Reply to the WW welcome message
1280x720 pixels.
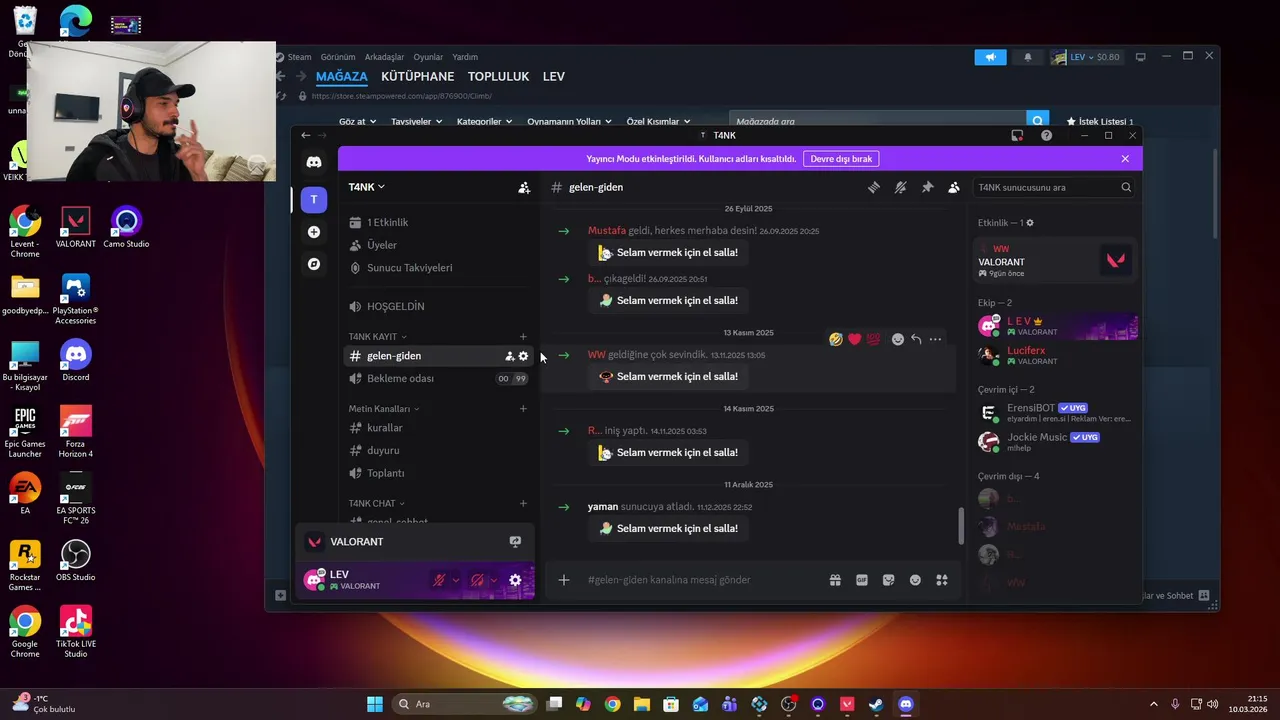point(916,339)
